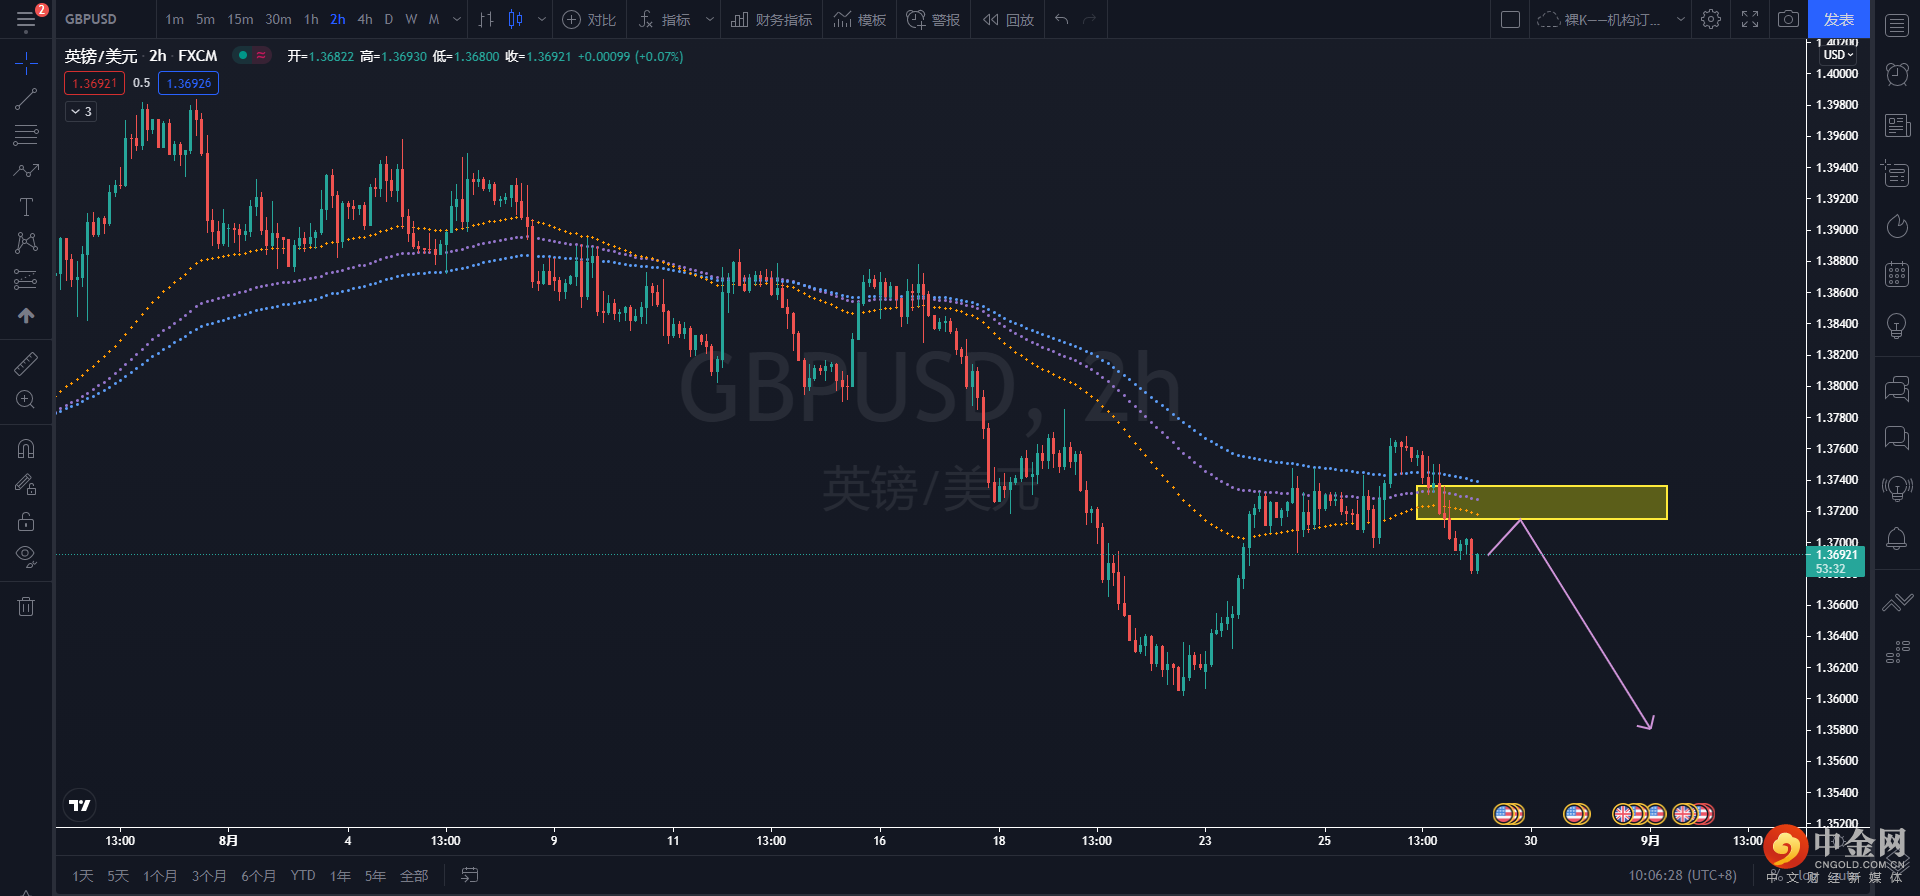Toggle magnet mode for drawings
This screenshot has height=896, width=1920.
click(x=26, y=448)
